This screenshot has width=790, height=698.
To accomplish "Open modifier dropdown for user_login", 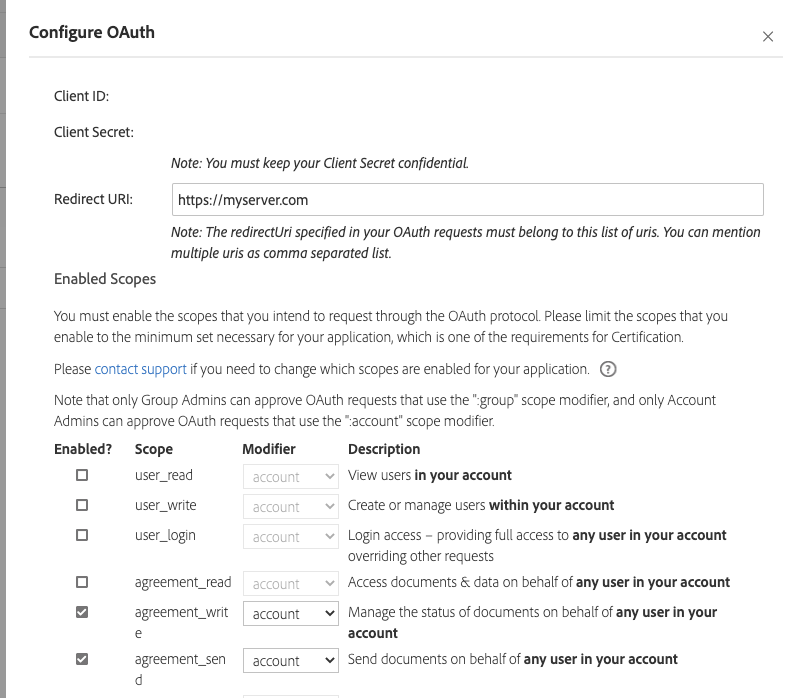I will point(291,537).
